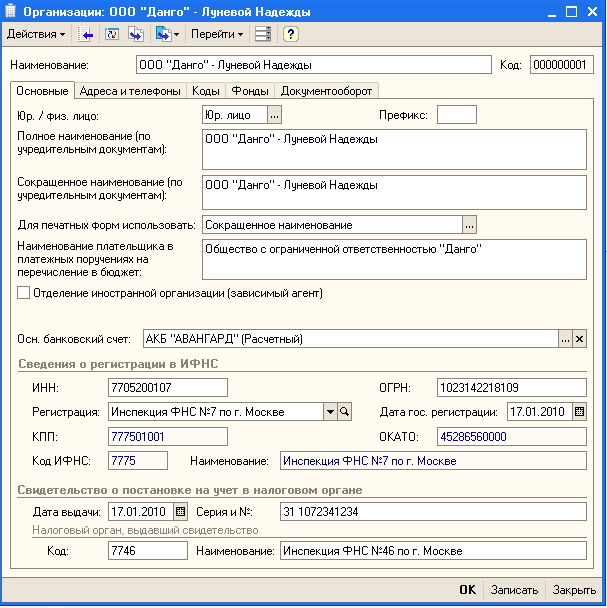The image size is (607, 608).
Task: Click the copy-documents icon with blue arrow
Action: [135, 34]
